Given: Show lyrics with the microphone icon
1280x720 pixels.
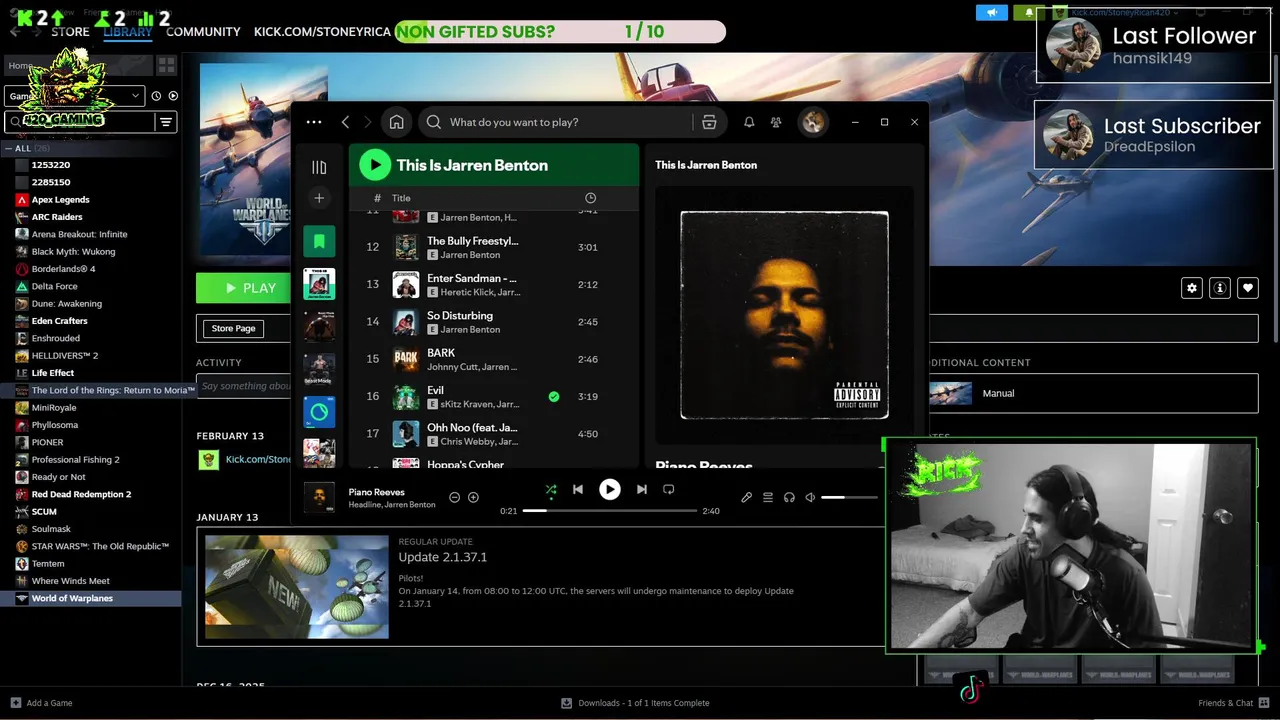Looking at the screenshot, I should 746,497.
